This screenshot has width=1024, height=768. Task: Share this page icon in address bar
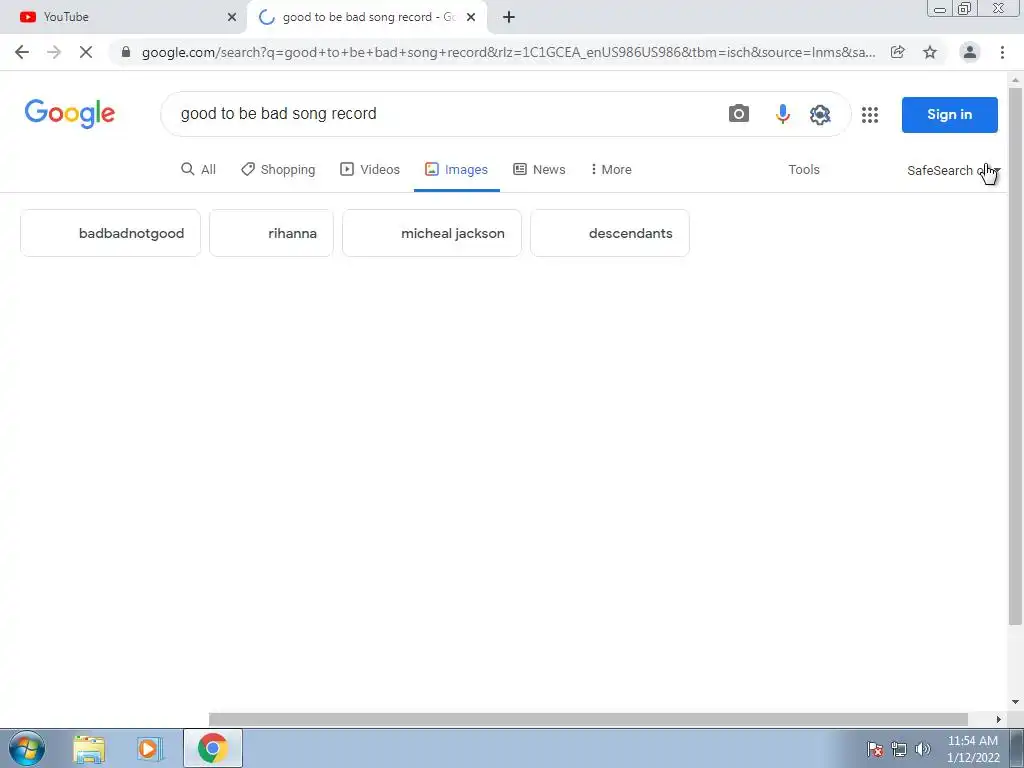point(898,52)
